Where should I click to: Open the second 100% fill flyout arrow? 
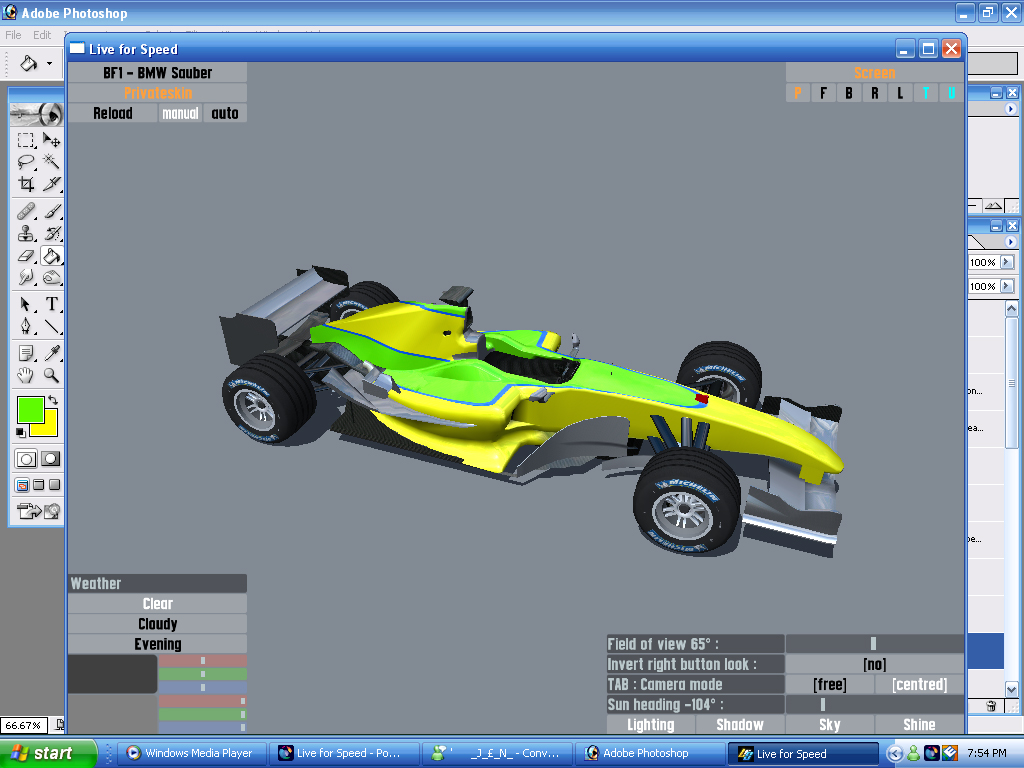click(x=1007, y=286)
